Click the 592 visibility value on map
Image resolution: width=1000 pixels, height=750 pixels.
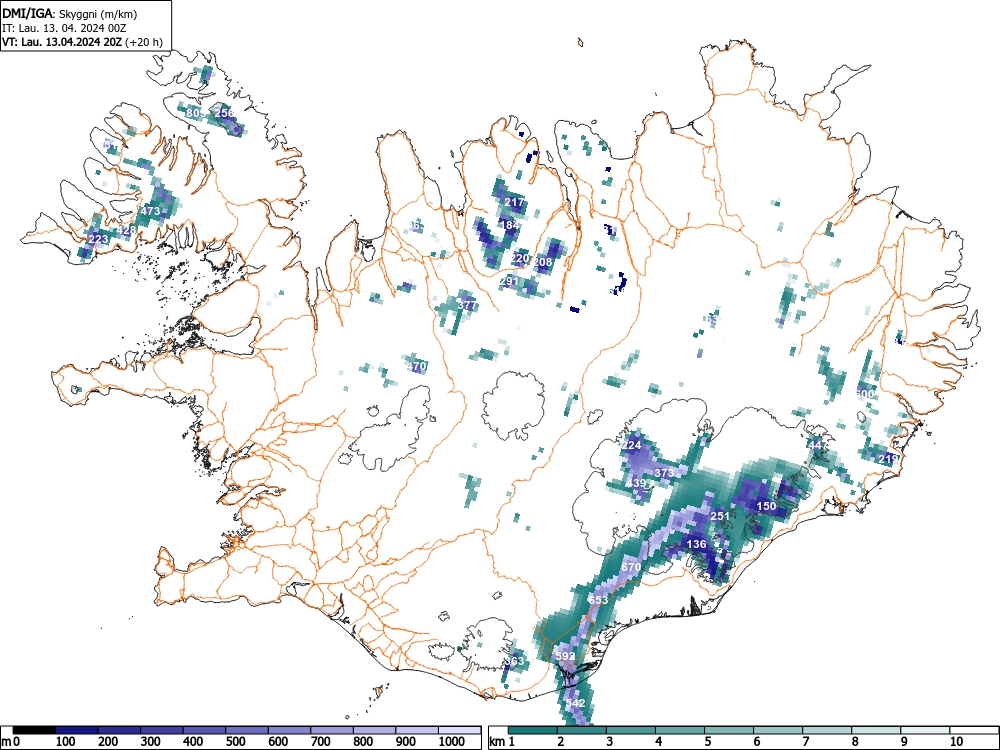point(565,656)
